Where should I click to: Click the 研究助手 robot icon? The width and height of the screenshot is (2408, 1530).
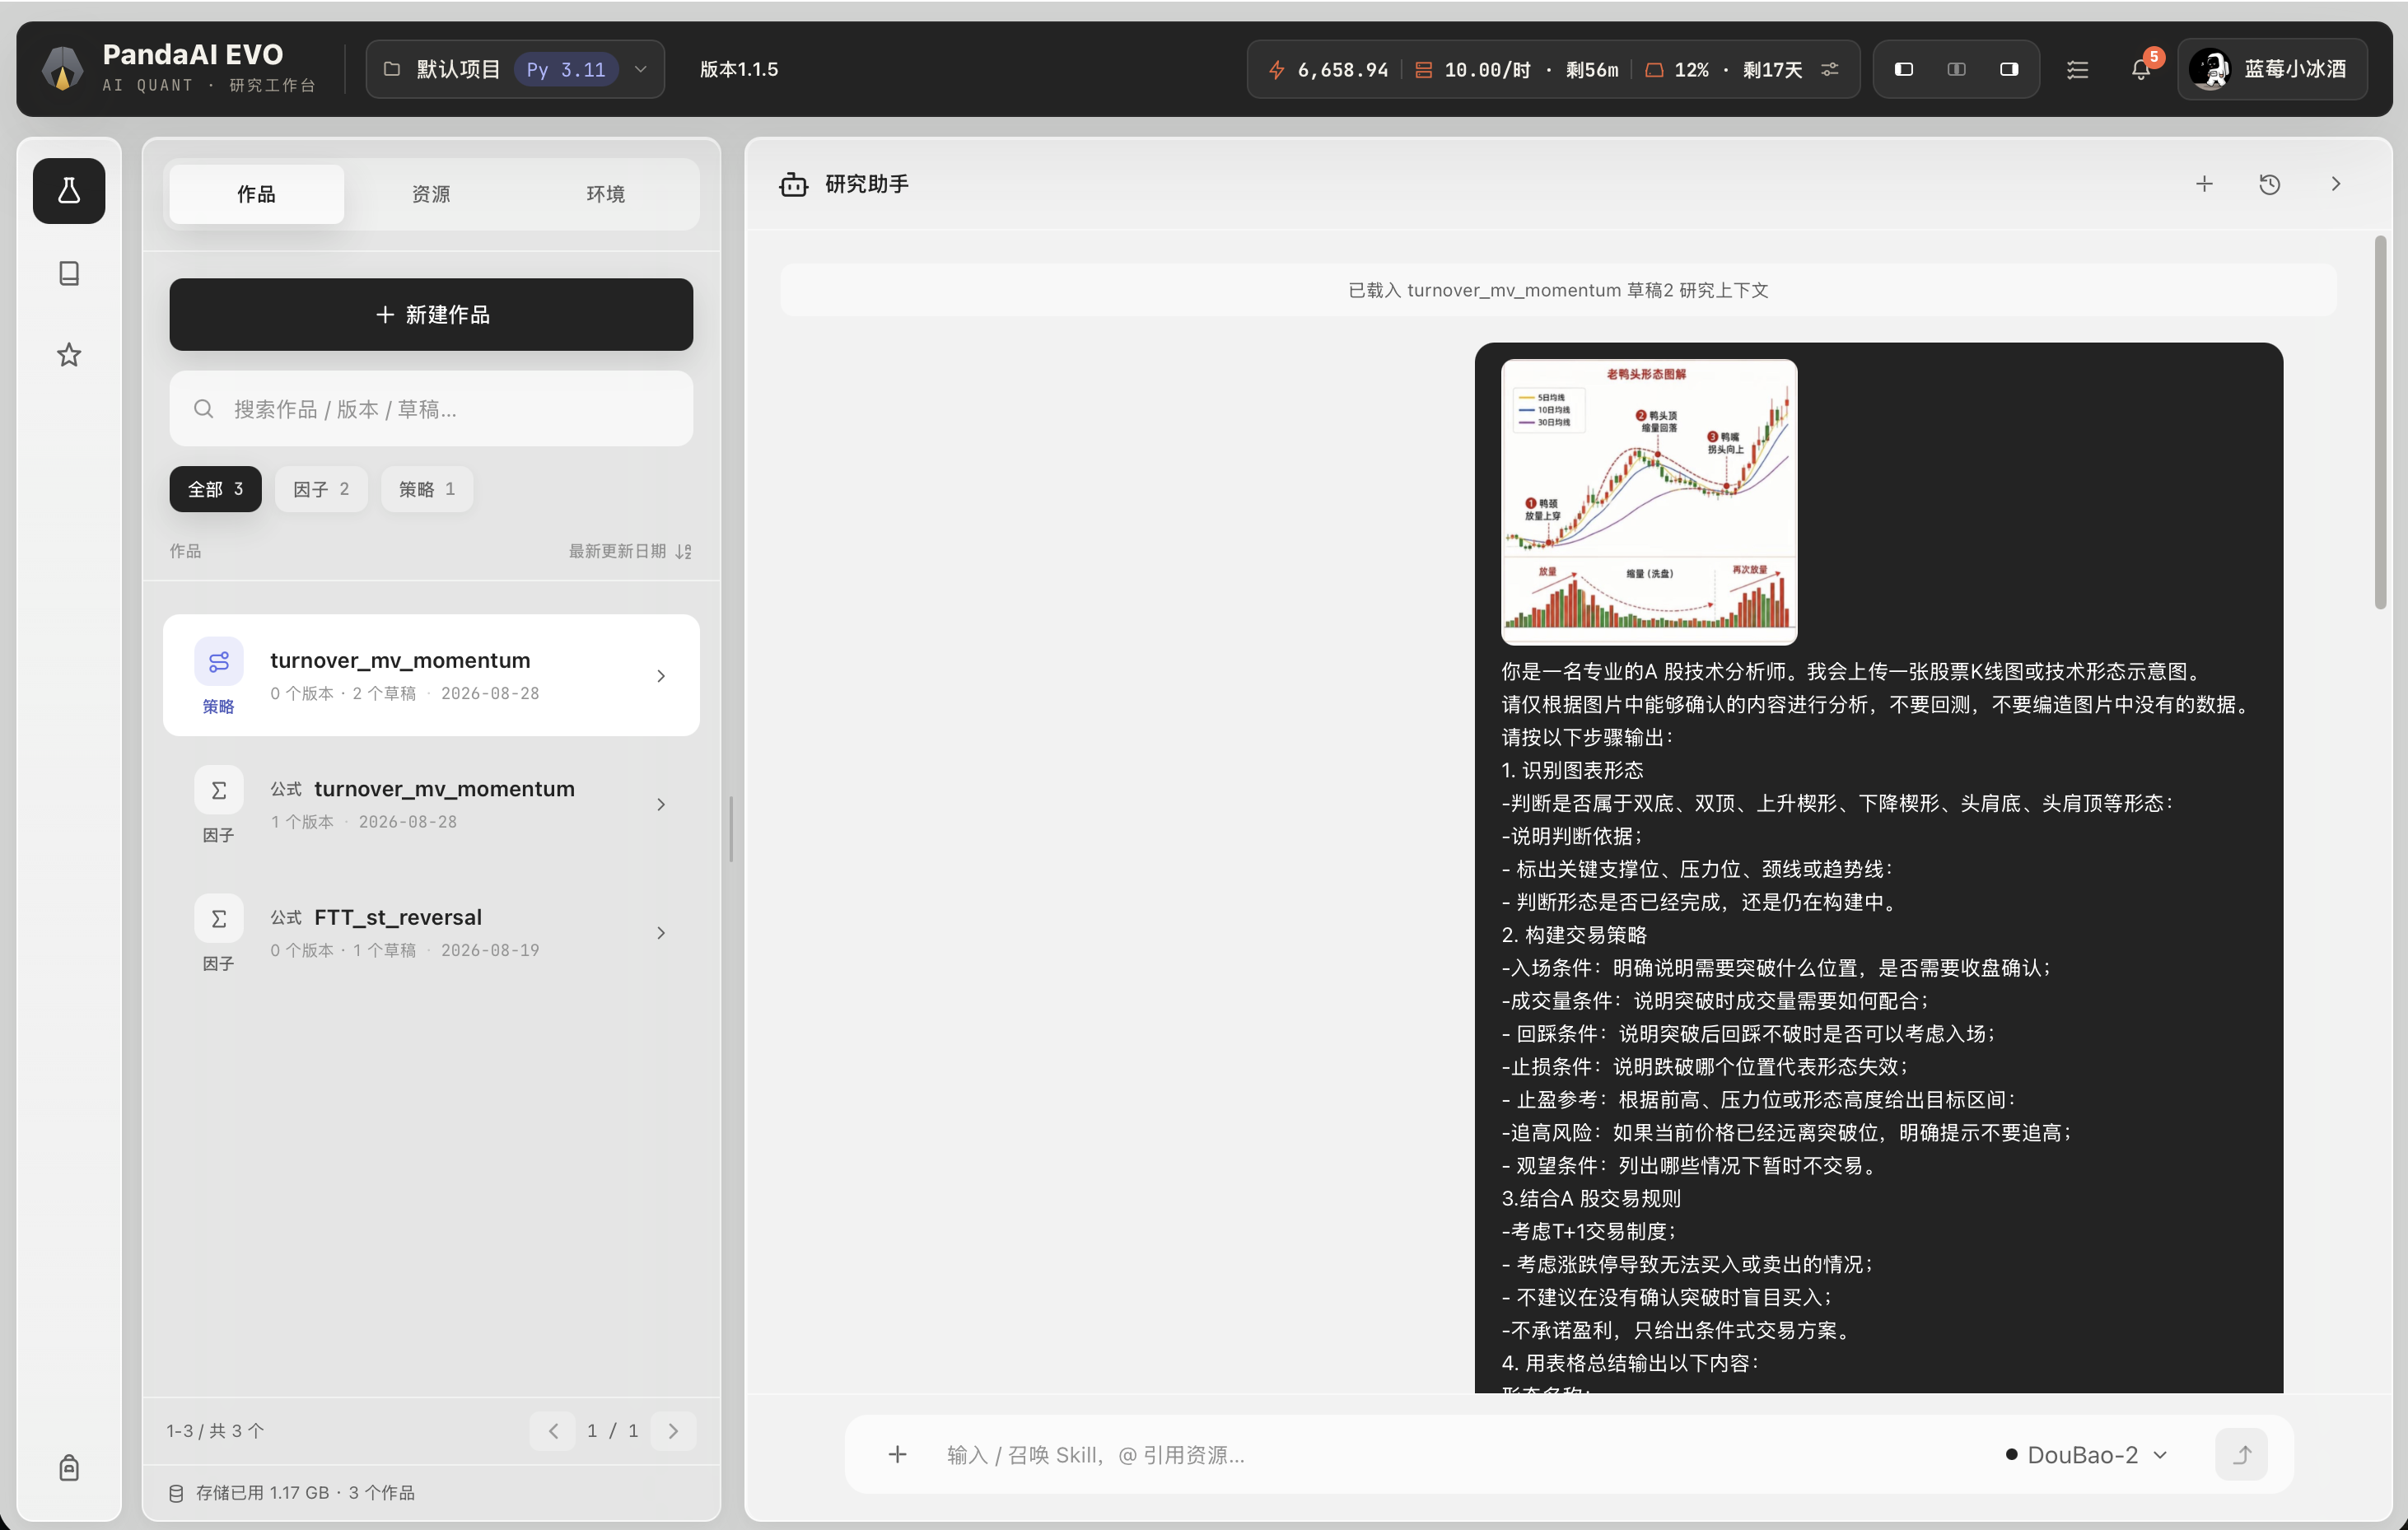pyautogui.click(x=794, y=184)
